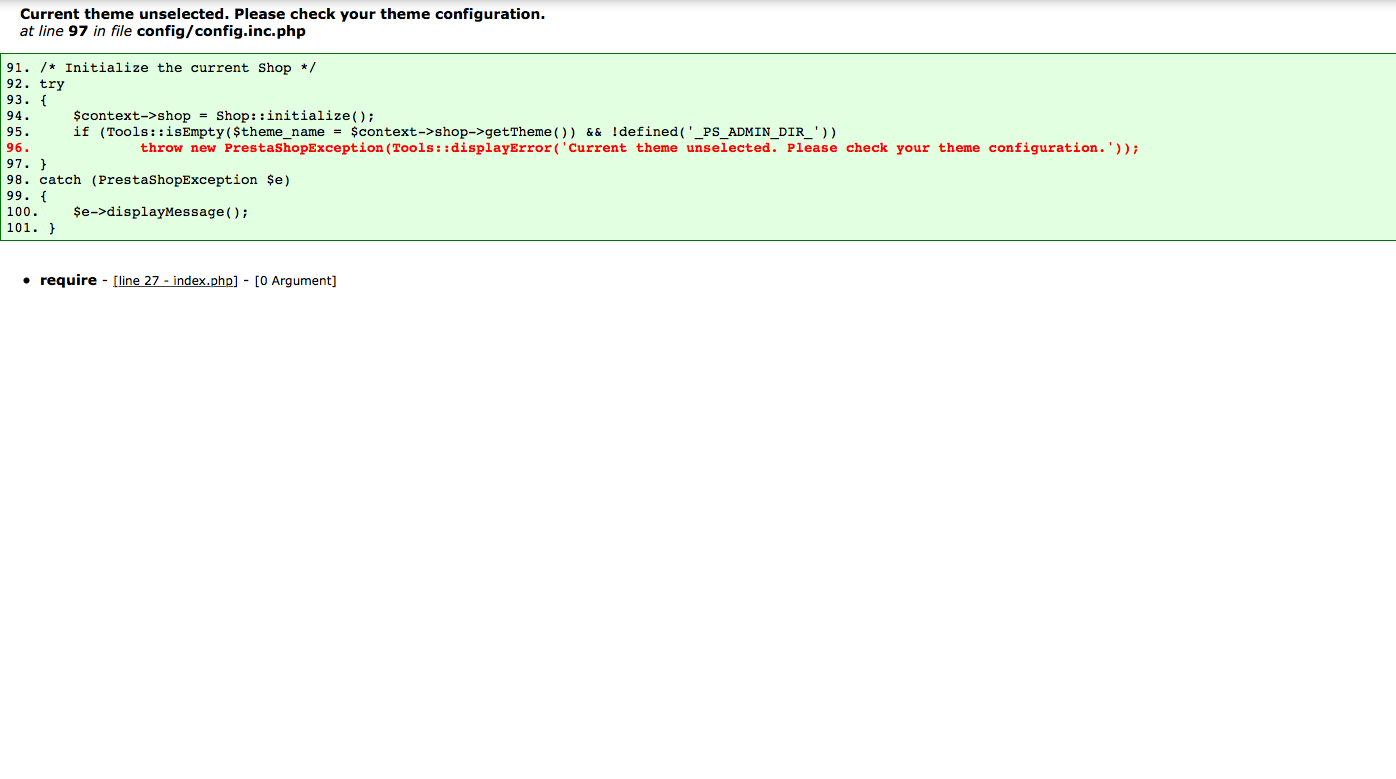Image resolution: width=1396 pixels, height=779 pixels.
Task: Click the bold "Current theme unselected" error heading
Action: pos(283,15)
